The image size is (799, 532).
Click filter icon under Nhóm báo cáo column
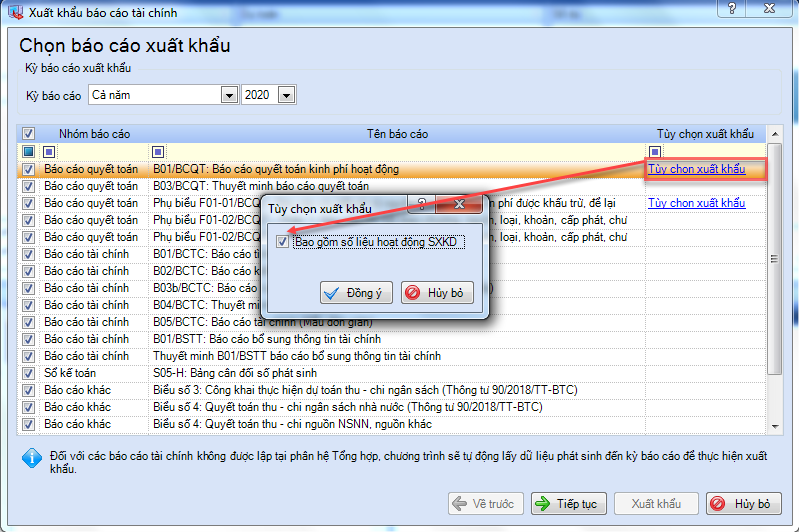49,152
